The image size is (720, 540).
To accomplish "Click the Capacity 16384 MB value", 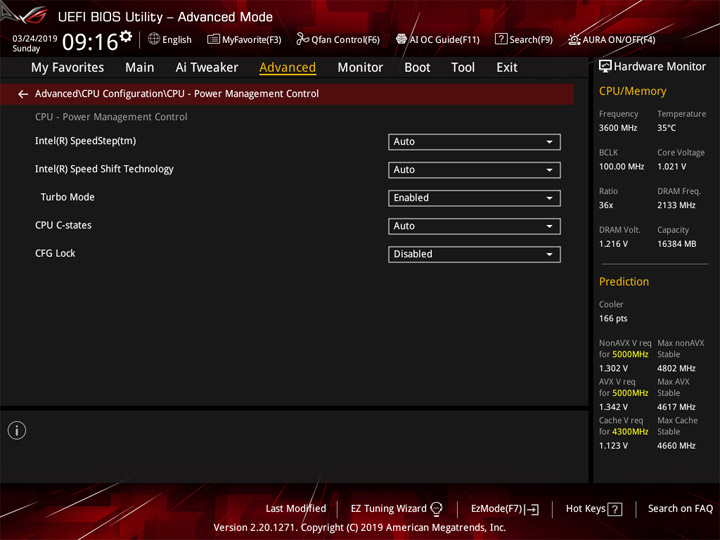I will (x=676, y=244).
